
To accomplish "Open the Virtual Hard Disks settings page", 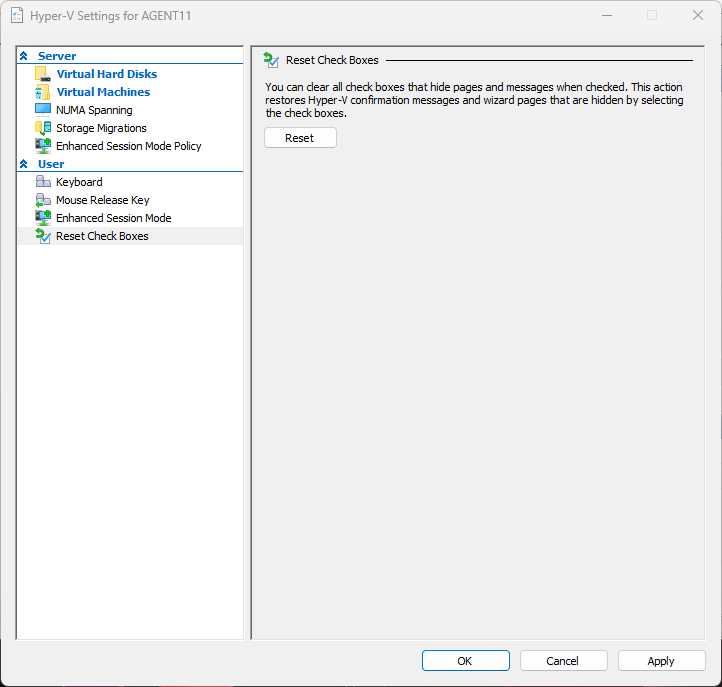I will click(106, 74).
